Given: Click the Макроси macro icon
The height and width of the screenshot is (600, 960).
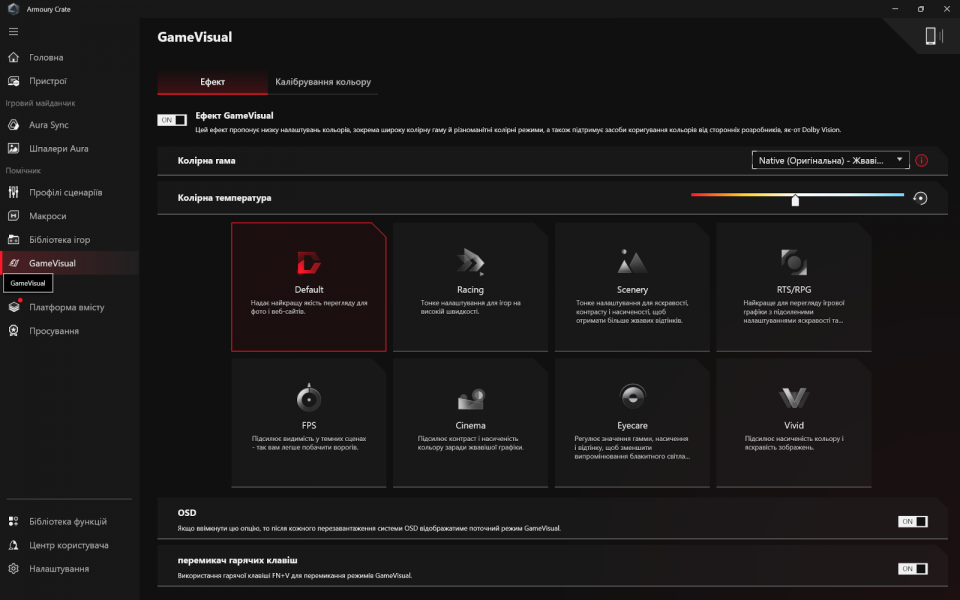Looking at the screenshot, I should [x=13, y=216].
